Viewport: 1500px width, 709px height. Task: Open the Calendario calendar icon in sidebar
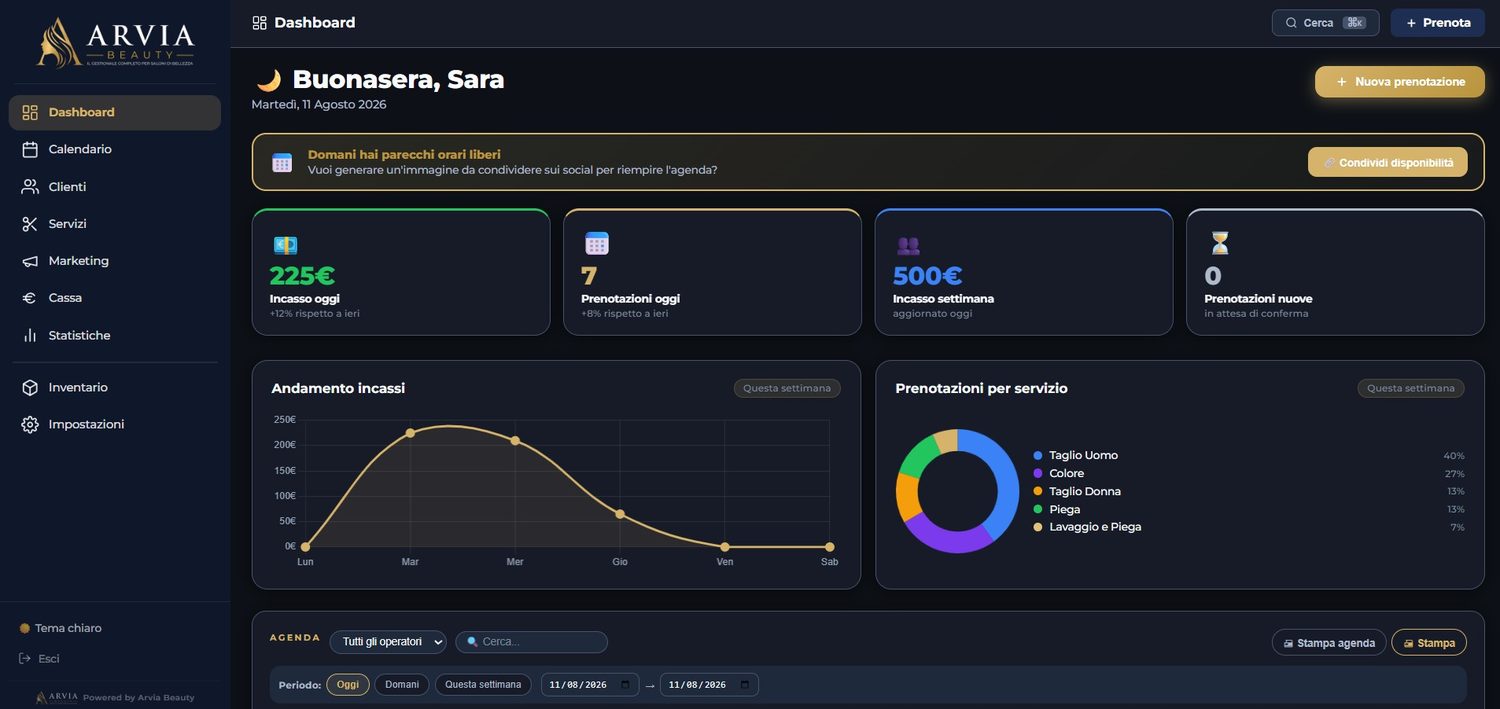[x=30, y=149]
